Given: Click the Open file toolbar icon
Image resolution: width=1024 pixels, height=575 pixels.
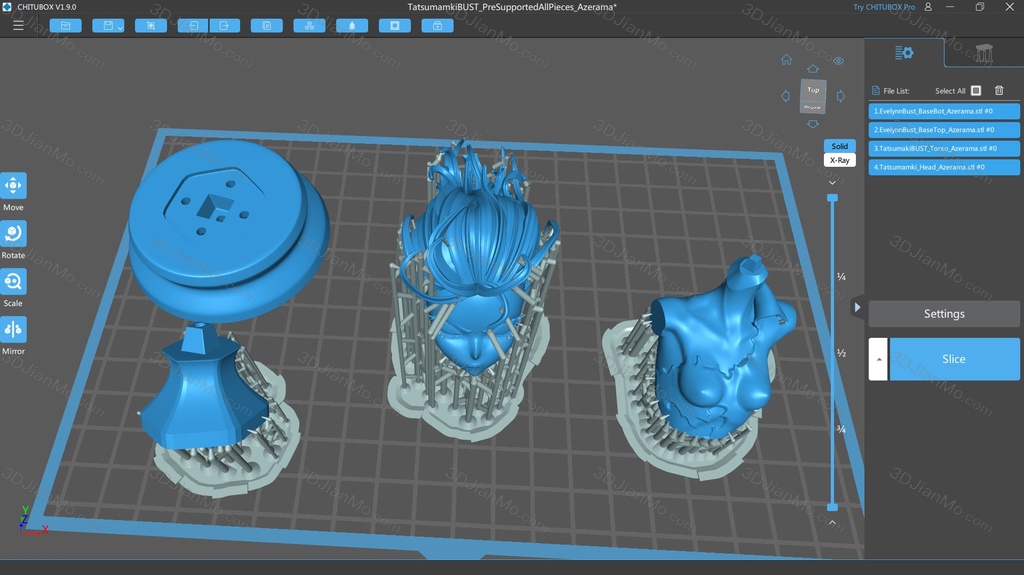Looking at the screenshot, I should (65, 25).
